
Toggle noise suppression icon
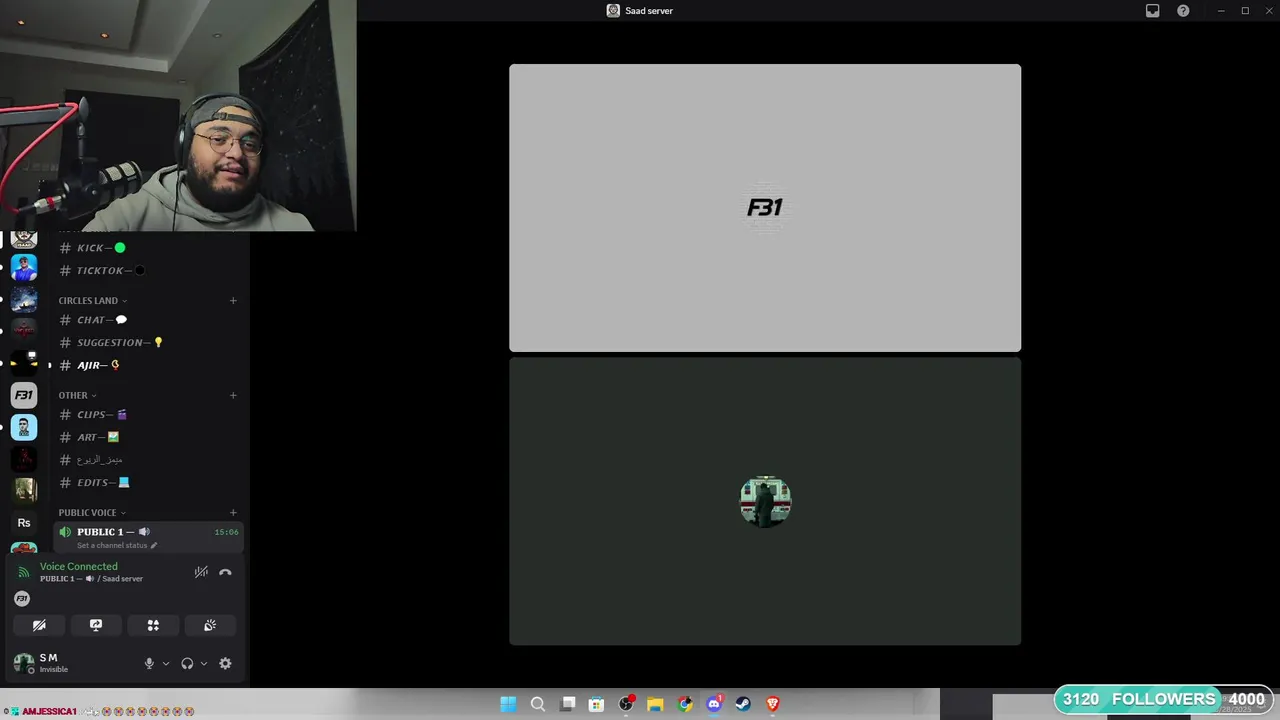tap(201, 572)
